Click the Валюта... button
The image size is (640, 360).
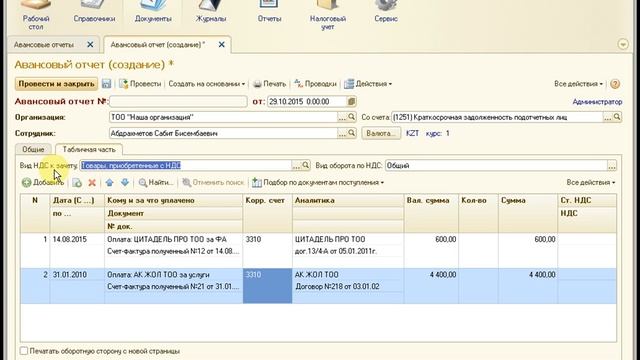[x=381, y=133]
